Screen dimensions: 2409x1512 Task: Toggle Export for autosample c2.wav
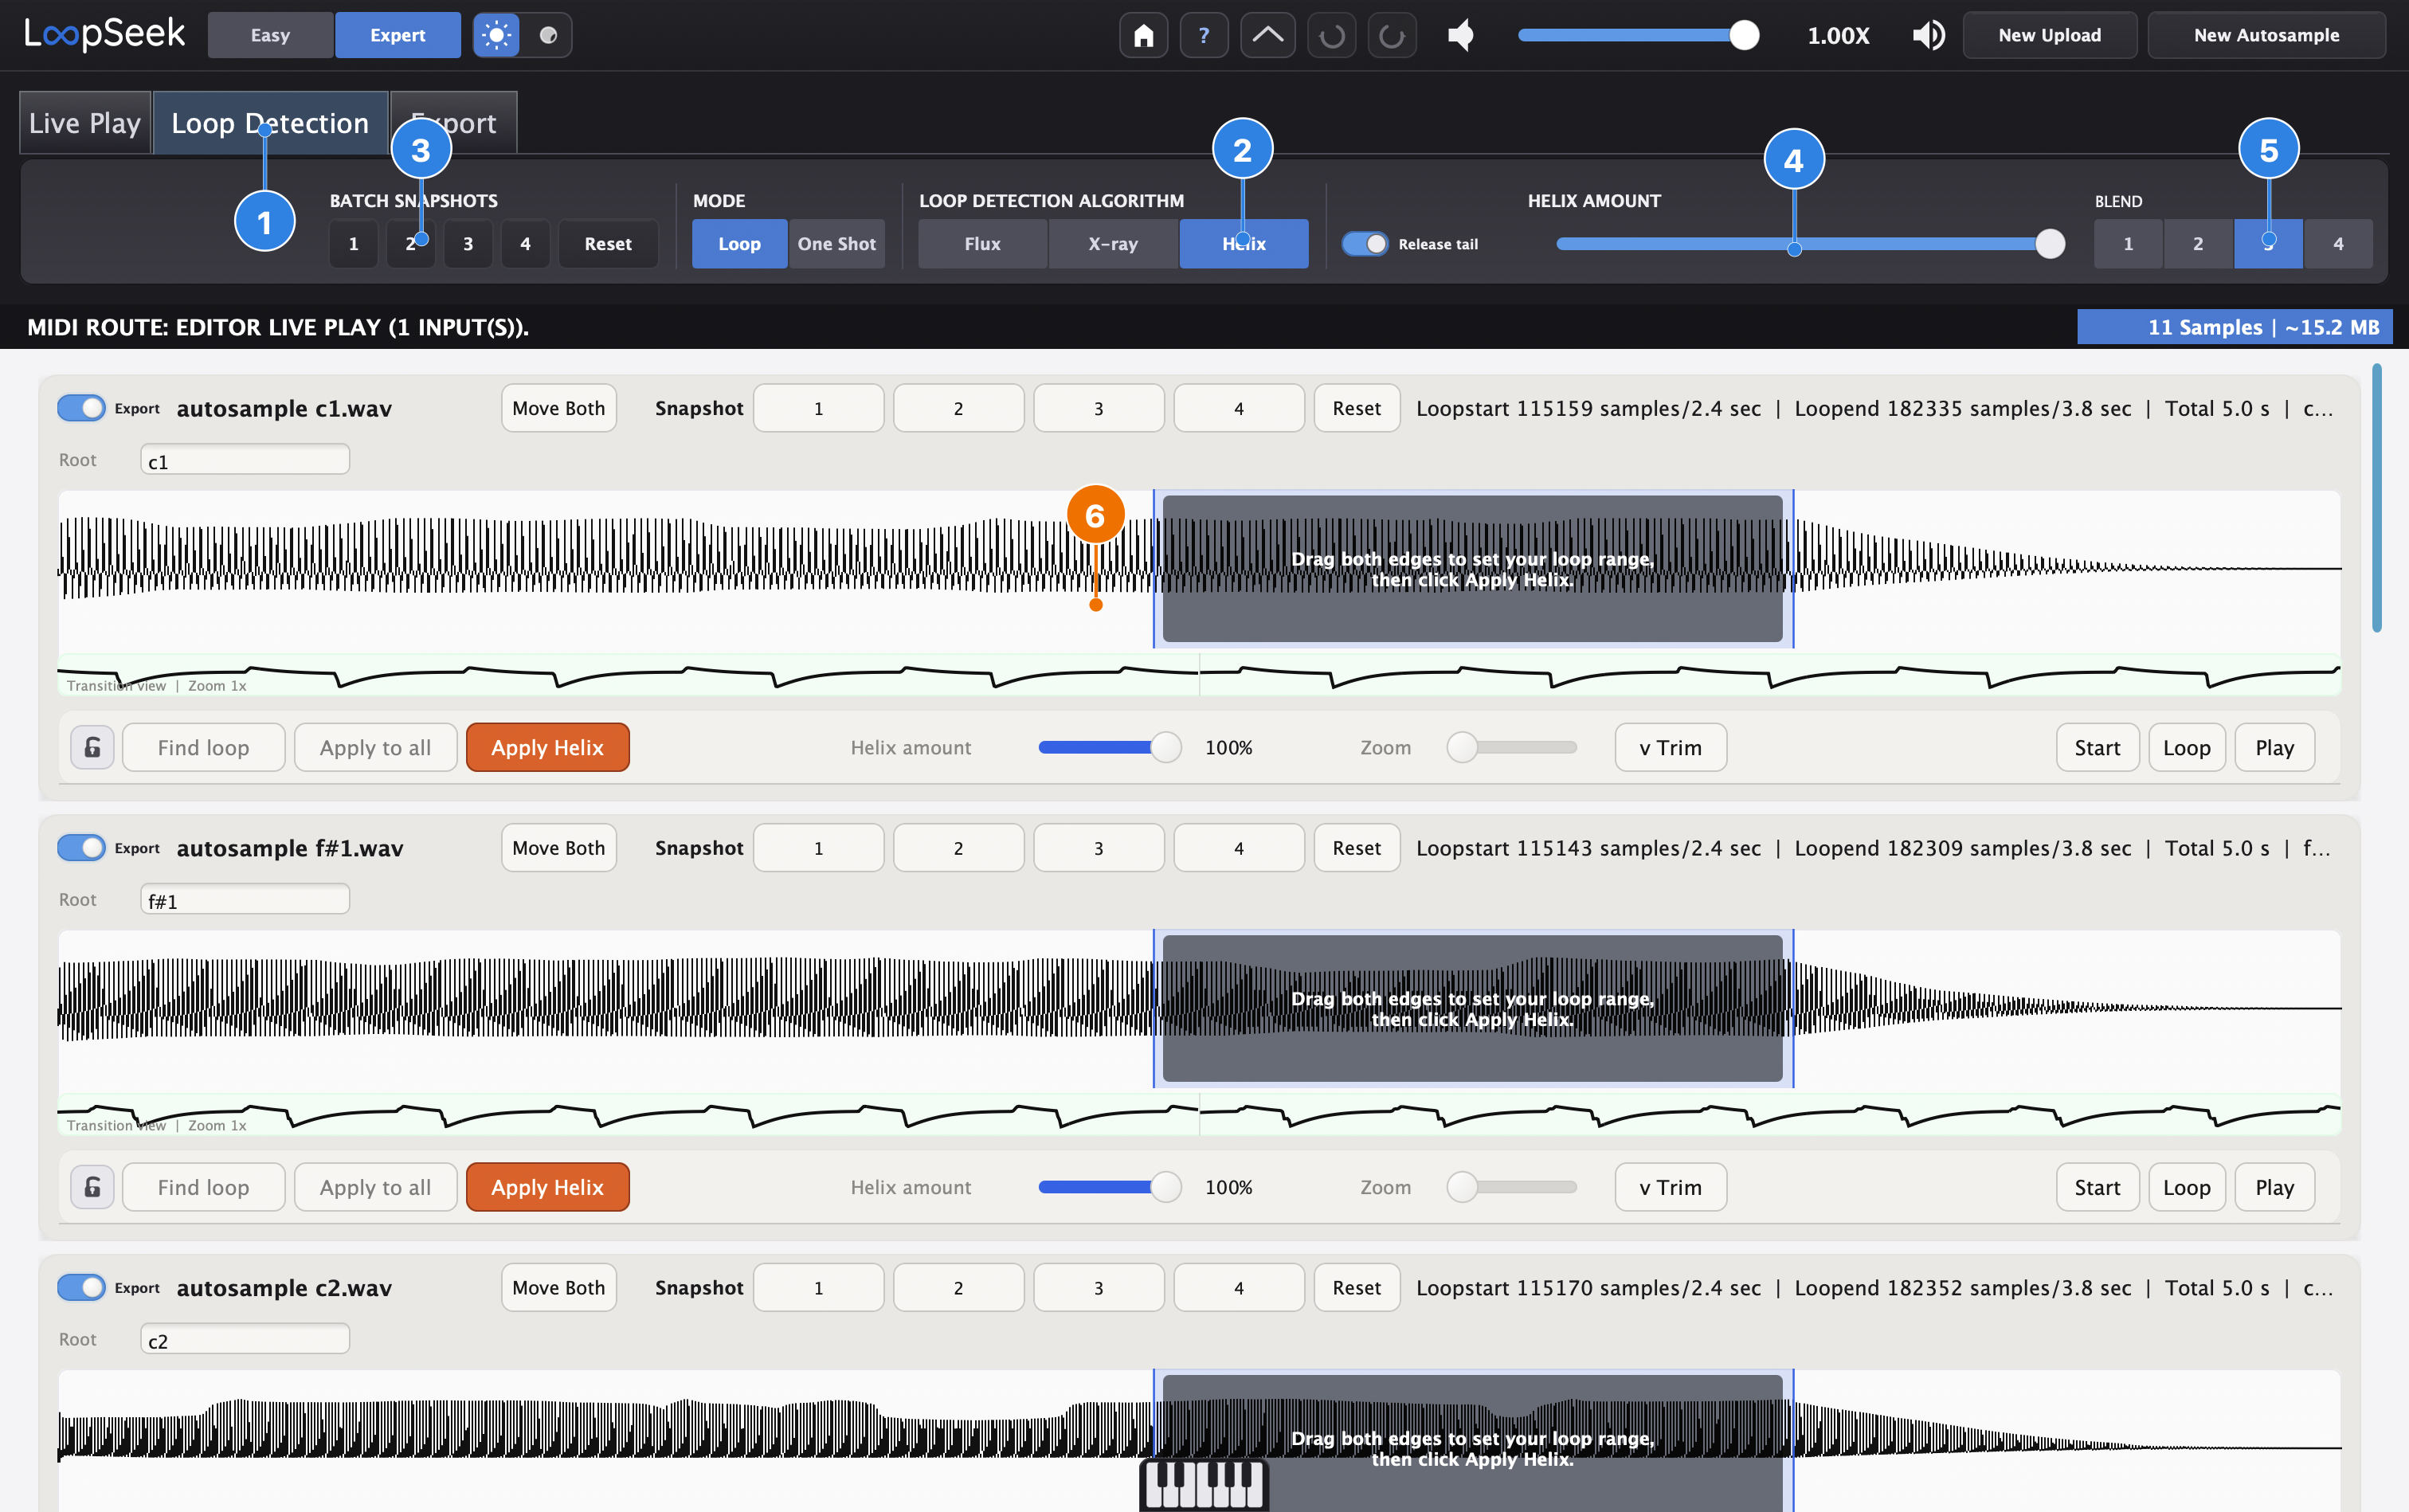(81, 1287)
